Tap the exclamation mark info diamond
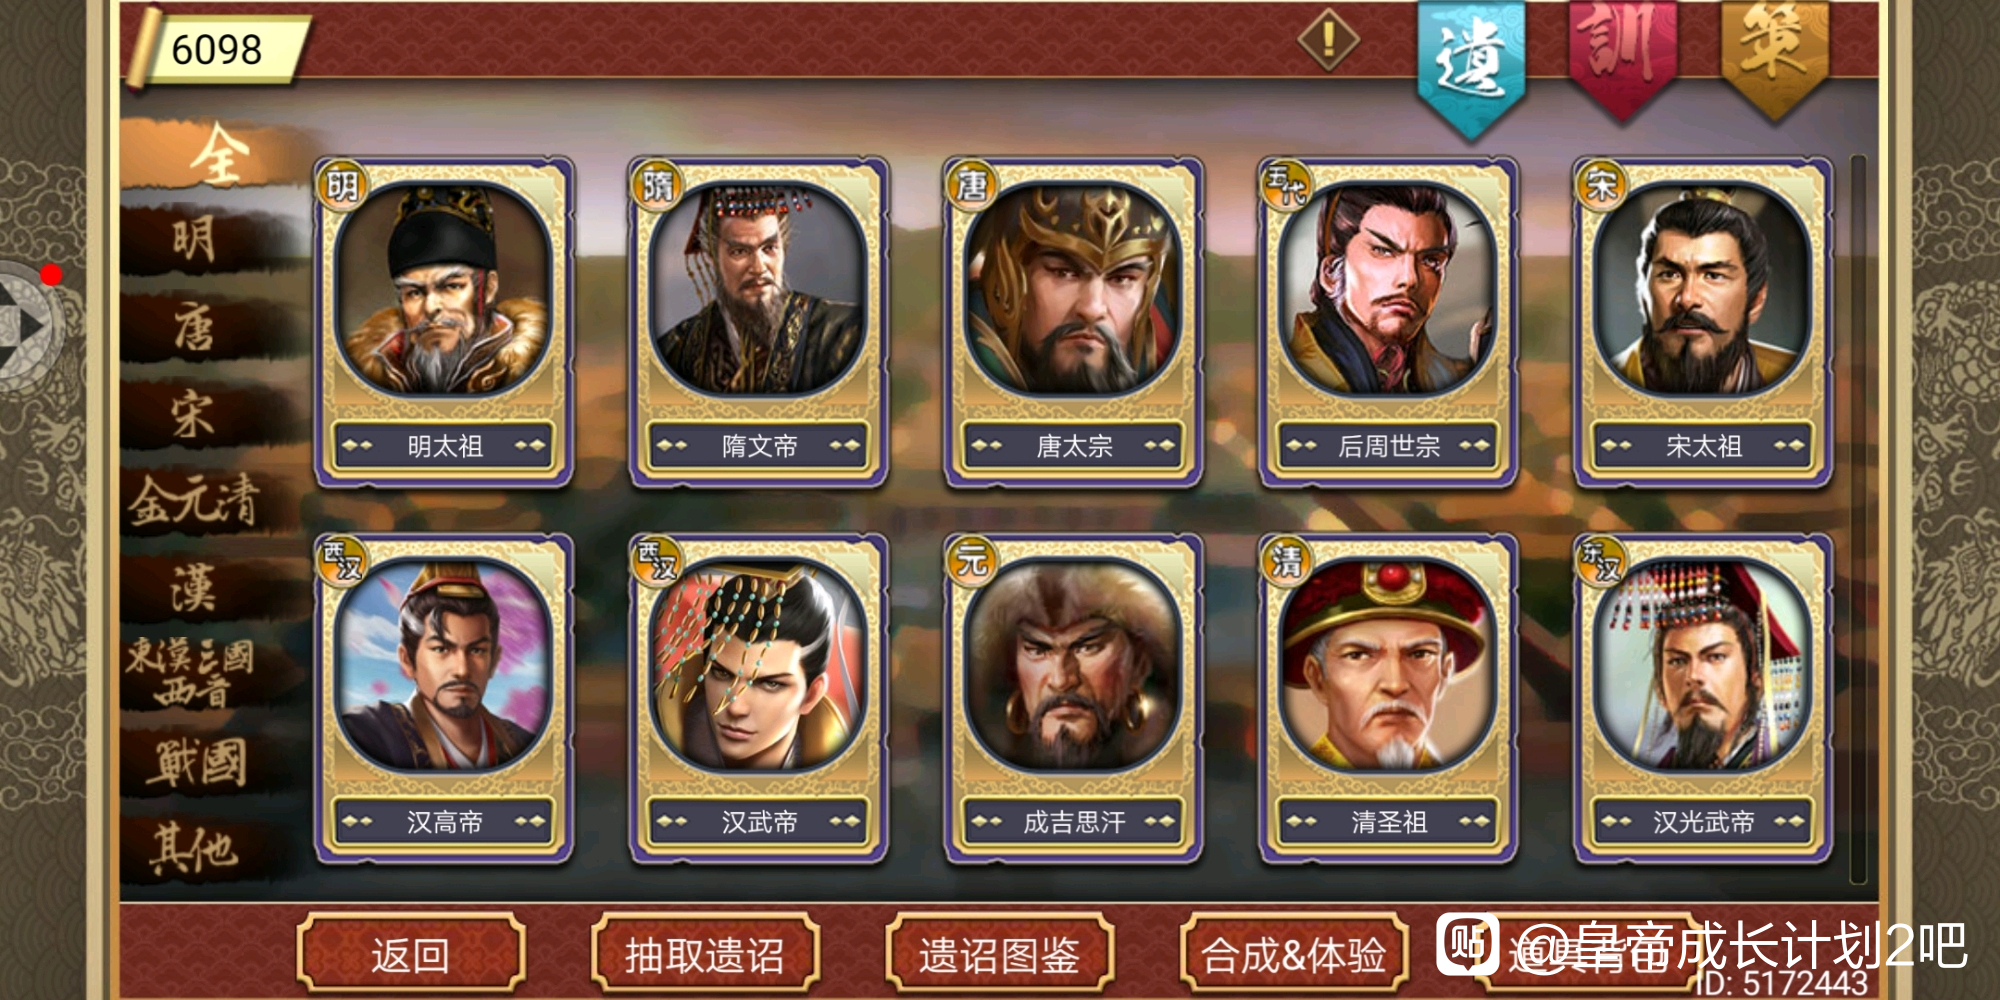This screenshot has width=2000, height=1000. point(1328,40)
